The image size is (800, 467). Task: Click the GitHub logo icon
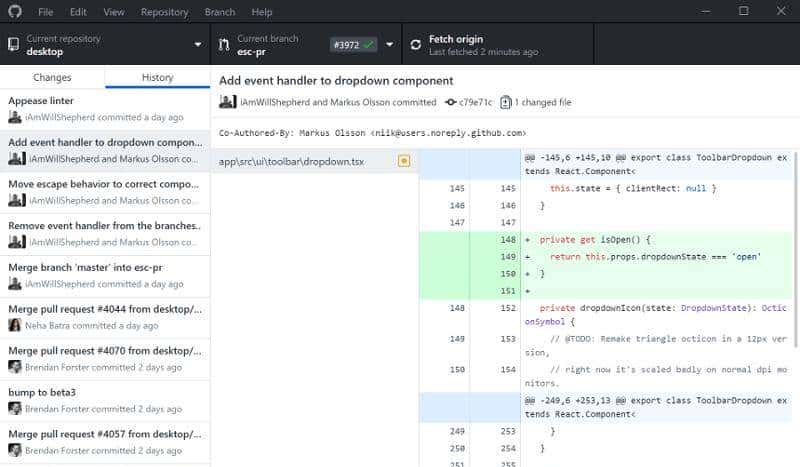point(14,12)
